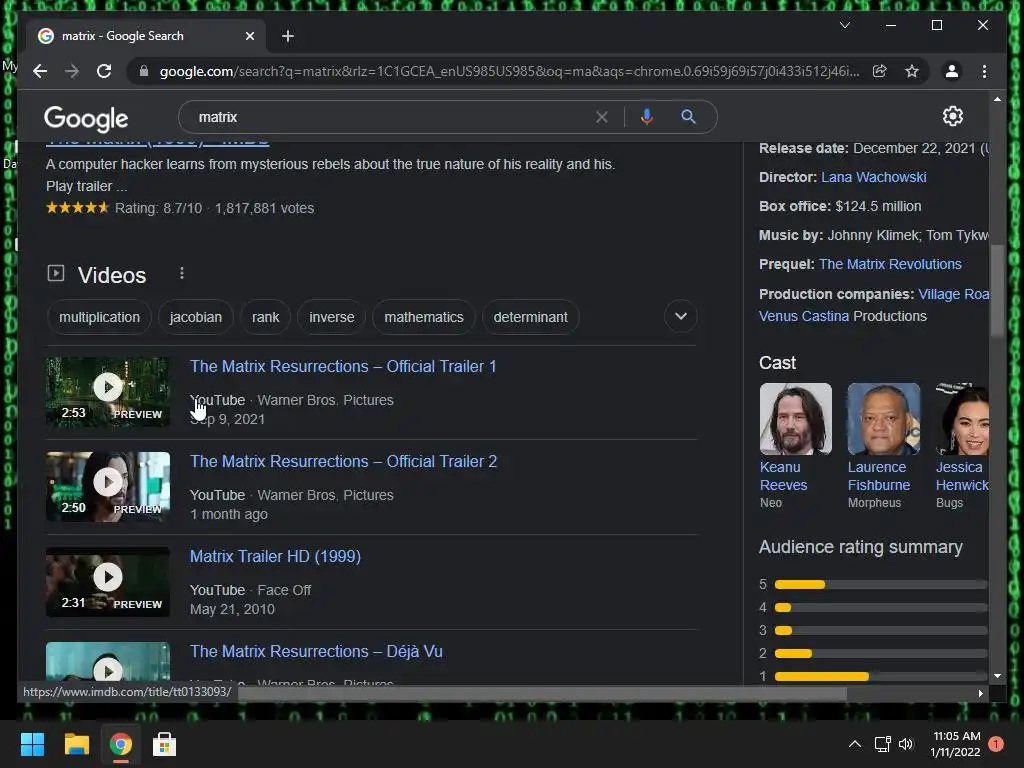This screenshot has width=1024, height=768.
Task: Click 1-star audience rating bar
Action: [x=880, y=677]
